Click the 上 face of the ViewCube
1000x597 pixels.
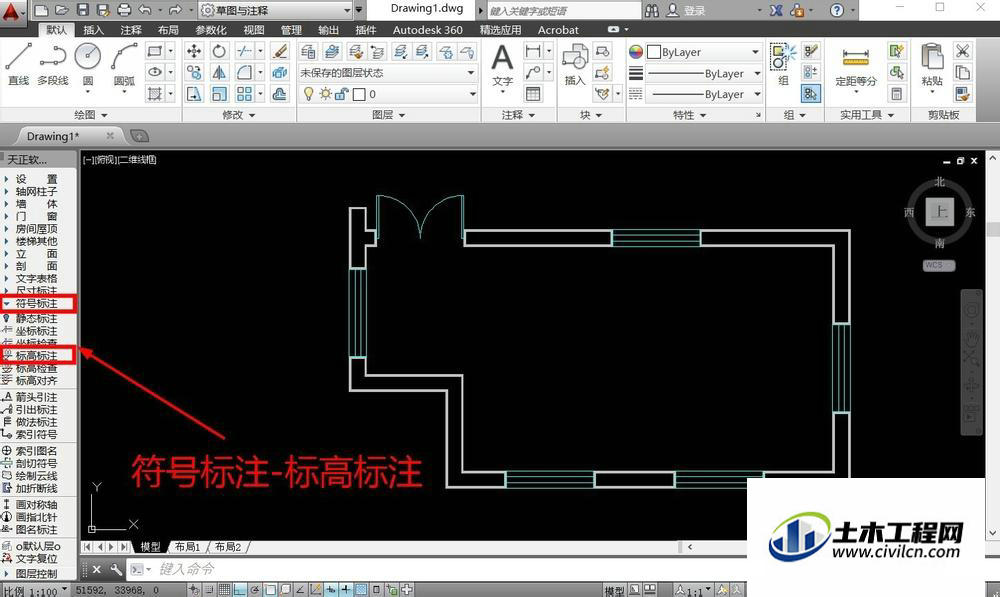tap(940, 212)
